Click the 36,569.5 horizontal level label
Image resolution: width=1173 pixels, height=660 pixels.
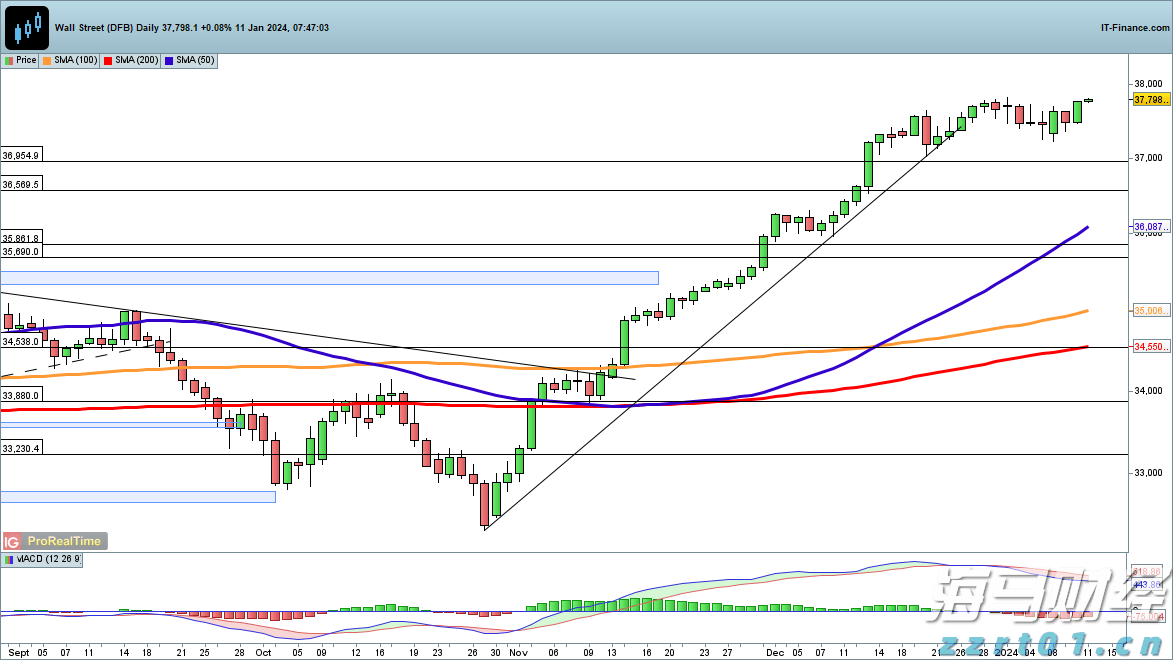21,185
